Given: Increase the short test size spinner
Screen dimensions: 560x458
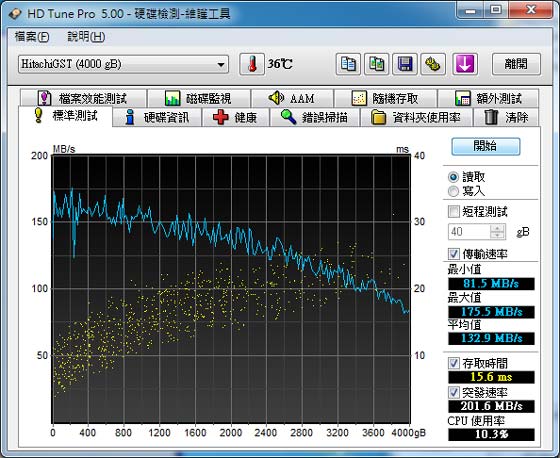Looking at the screenshot, I should coord(498,228).
